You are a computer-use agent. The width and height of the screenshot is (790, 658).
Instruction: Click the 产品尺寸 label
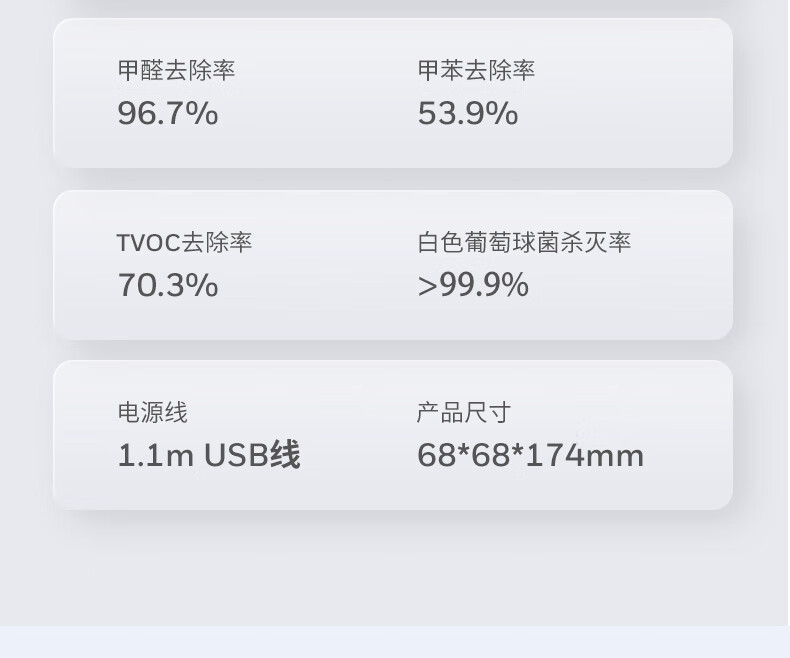tap(464, 413)
